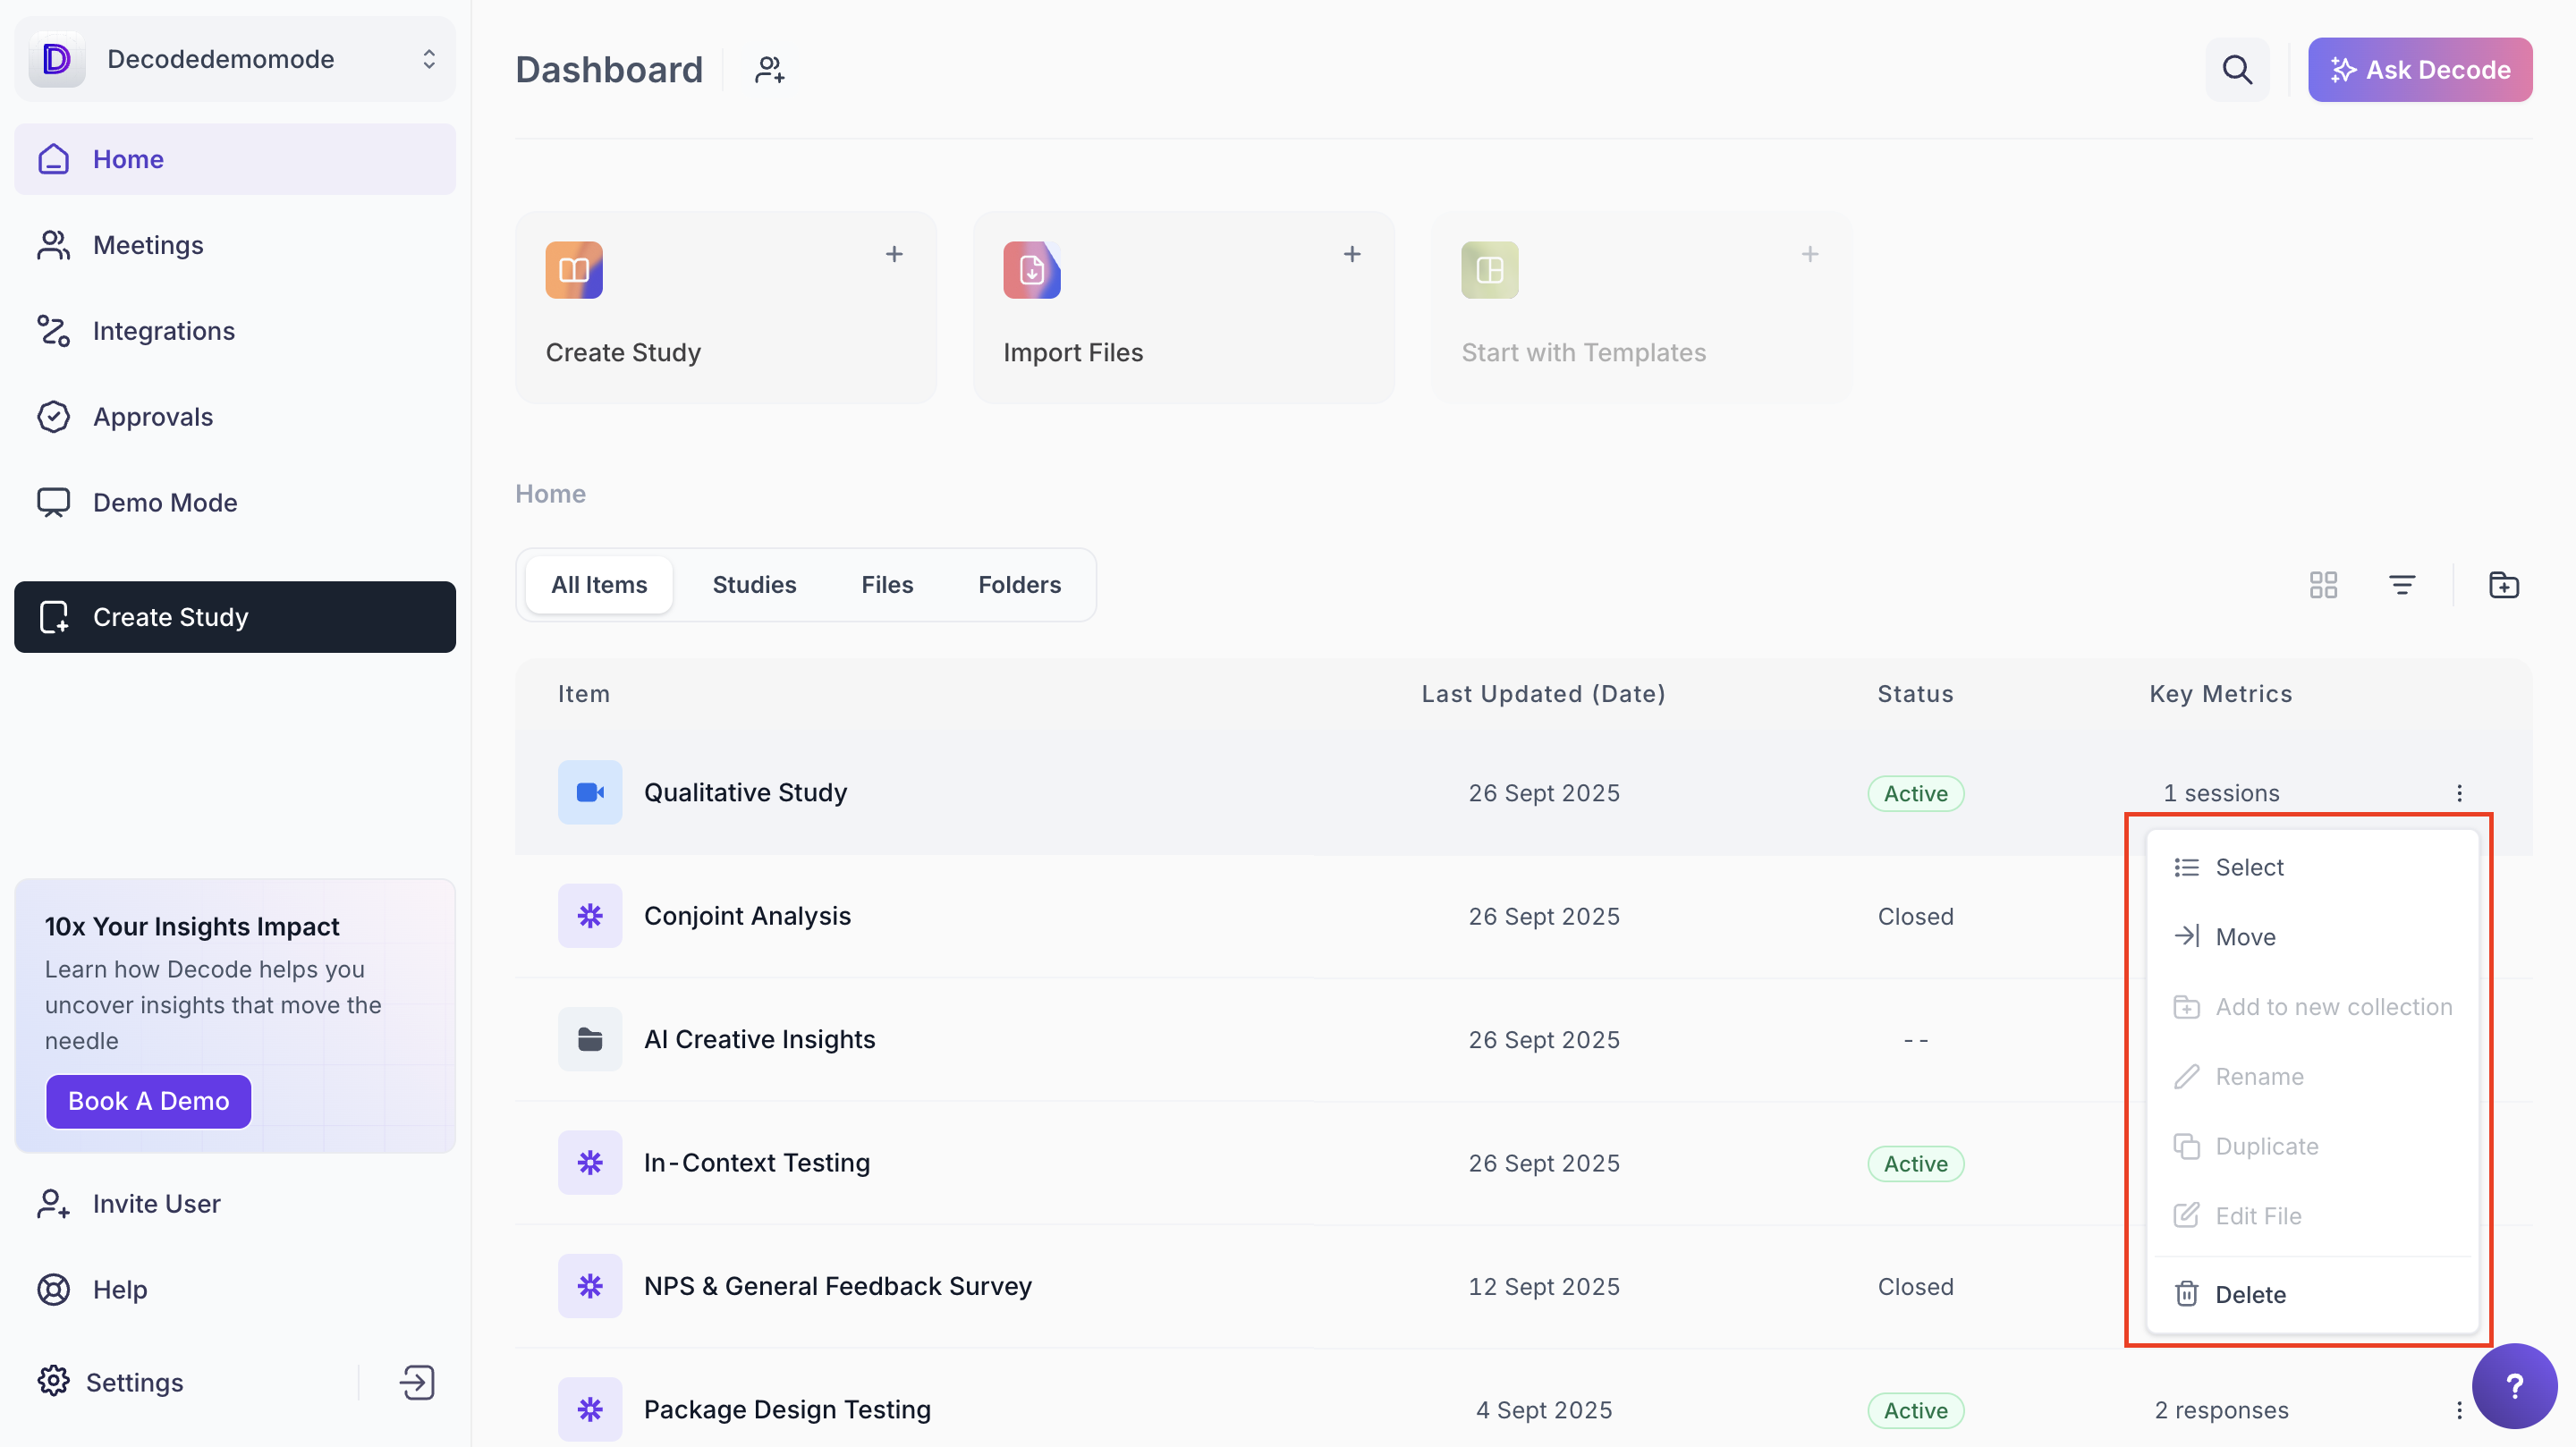Expand the Create Study card plus

tap(894, 254)
